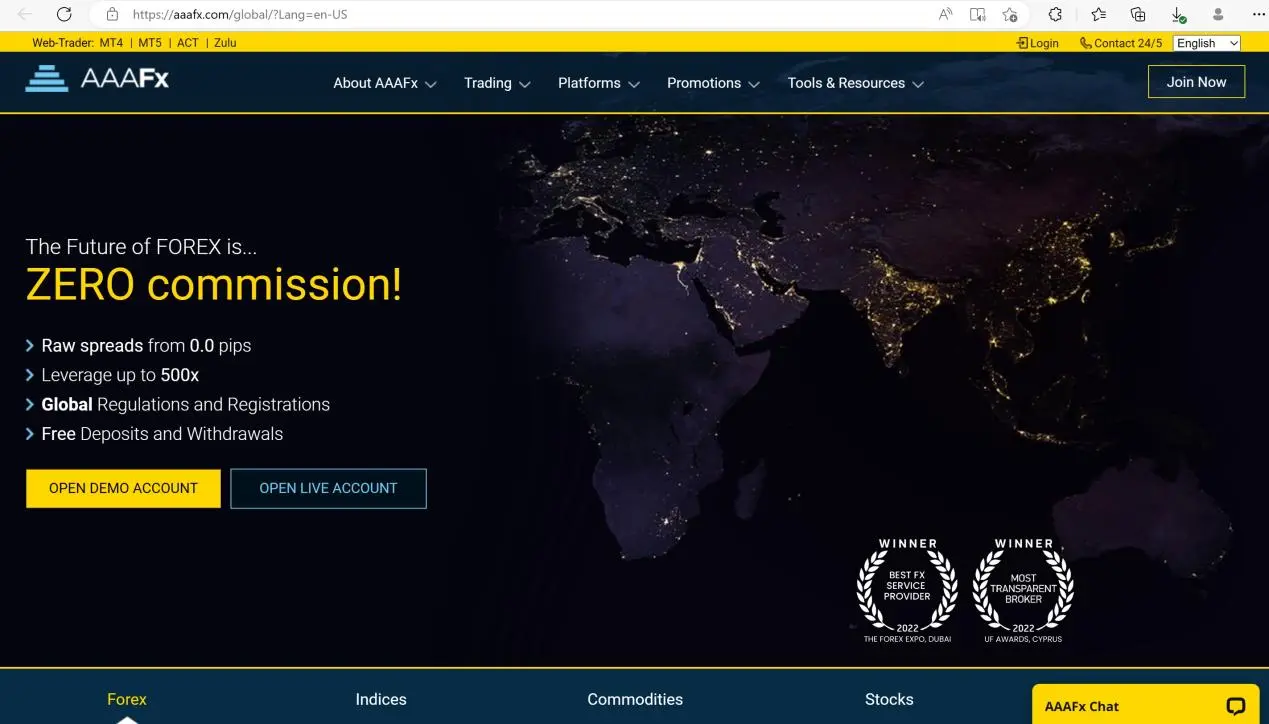Click 'The Future of FOREX is...' text
This screenshot has height=724, width=1269.
pos(141,246)
